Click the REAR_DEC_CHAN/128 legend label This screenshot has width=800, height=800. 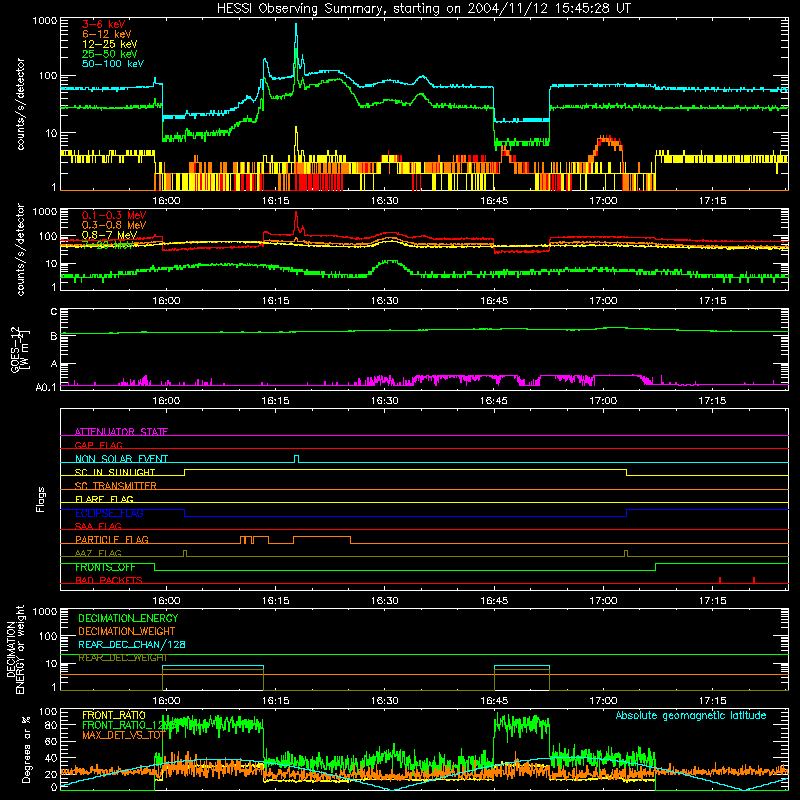click(x=132, y=644)
